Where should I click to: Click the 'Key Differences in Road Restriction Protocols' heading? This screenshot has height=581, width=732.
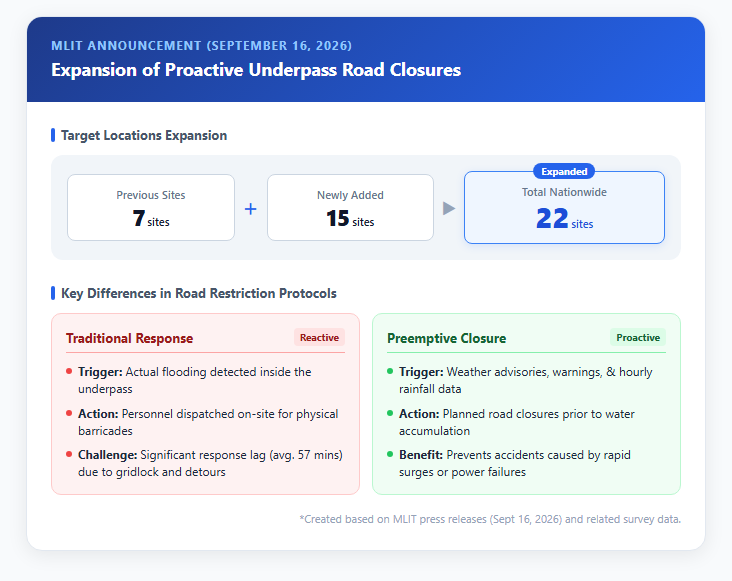tap(199, 293)
